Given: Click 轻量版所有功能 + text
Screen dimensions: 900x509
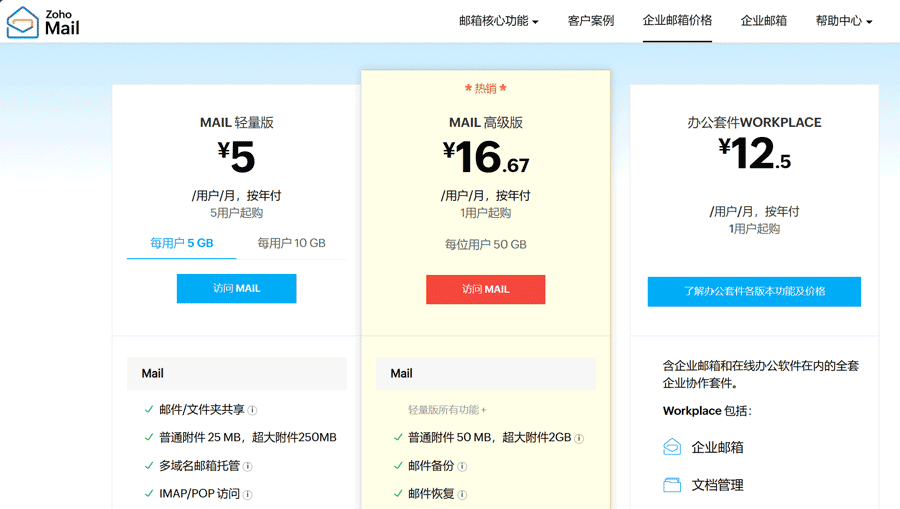Looking at the screenshot, I should click(447, 410).
